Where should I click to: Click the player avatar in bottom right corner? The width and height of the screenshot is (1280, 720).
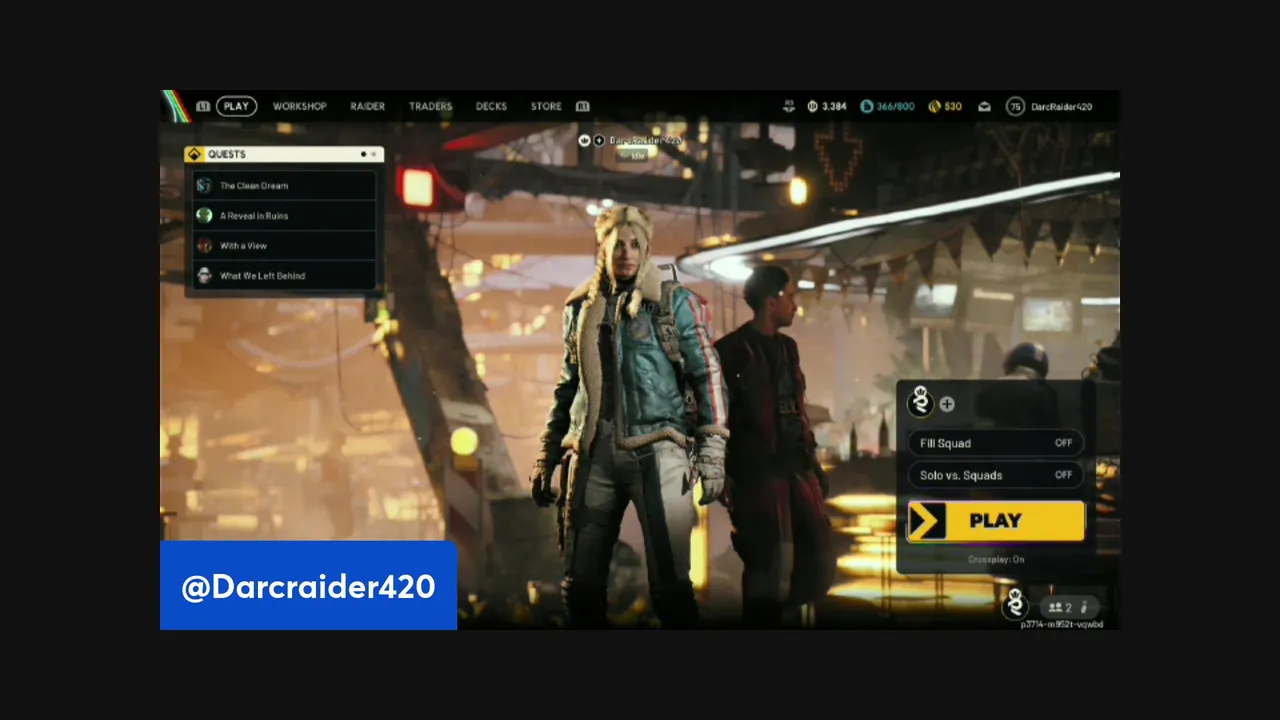[1015, 604]
